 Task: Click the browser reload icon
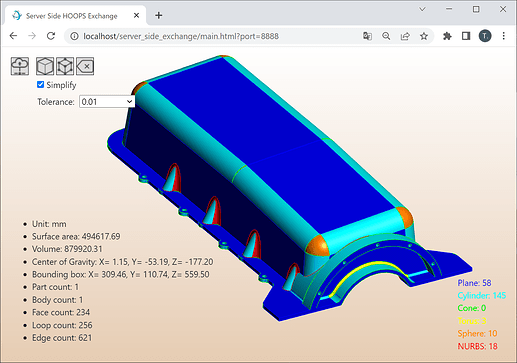pyautogui.click(x=51, y=36)
